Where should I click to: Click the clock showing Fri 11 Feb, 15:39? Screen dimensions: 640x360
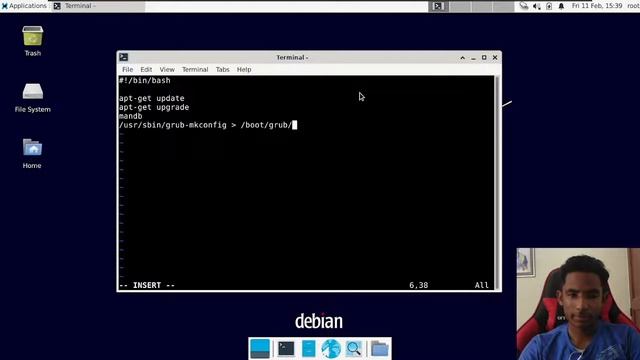(x=597, y=6)
